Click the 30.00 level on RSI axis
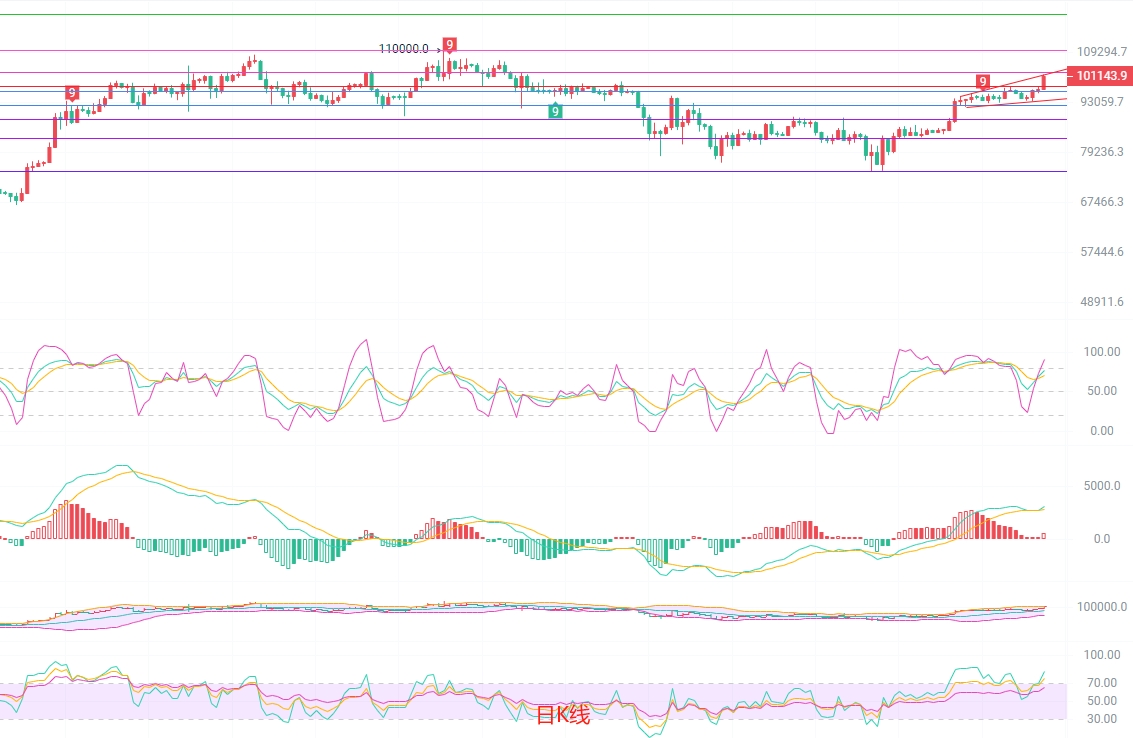The width and height of the screenshot is (1133, 738). click(1103, 718)
